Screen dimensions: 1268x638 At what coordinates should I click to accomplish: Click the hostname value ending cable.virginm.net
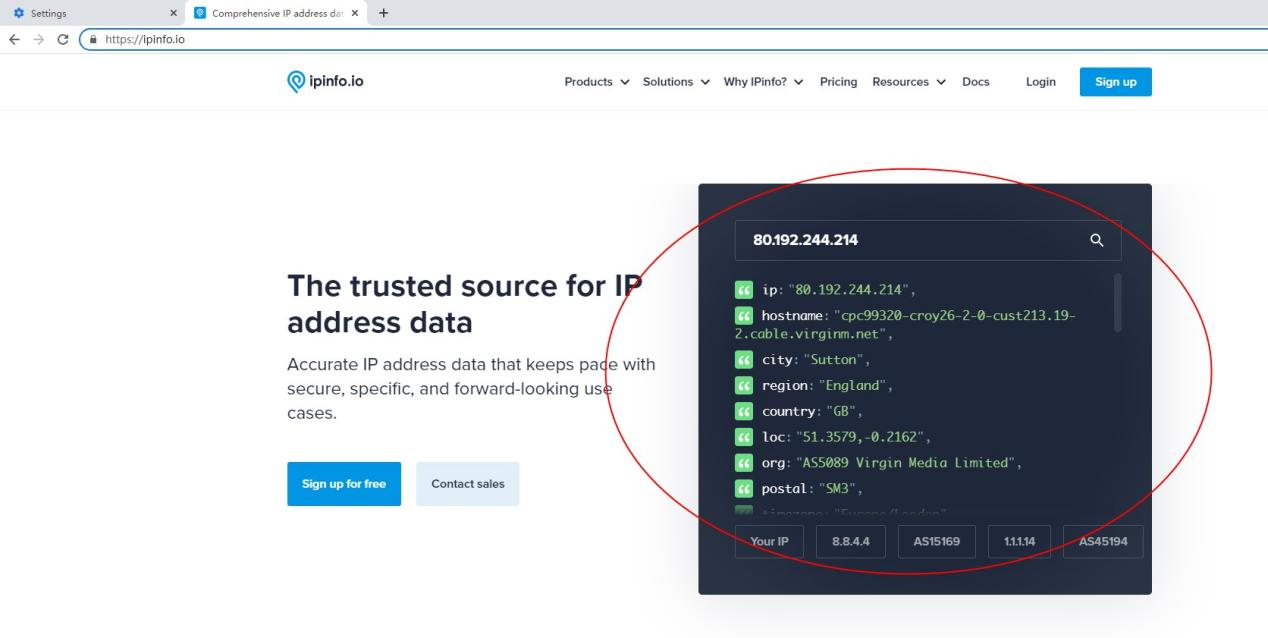906,325
